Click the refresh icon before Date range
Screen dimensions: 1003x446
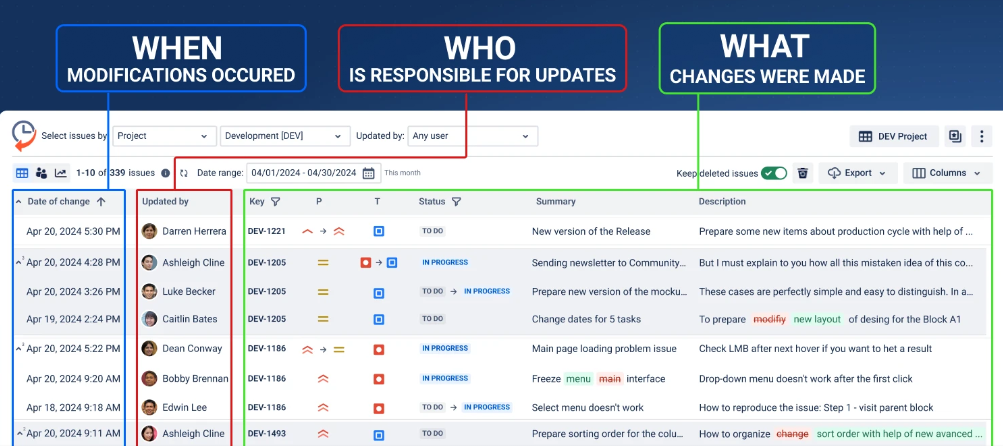tap(184, 173)
